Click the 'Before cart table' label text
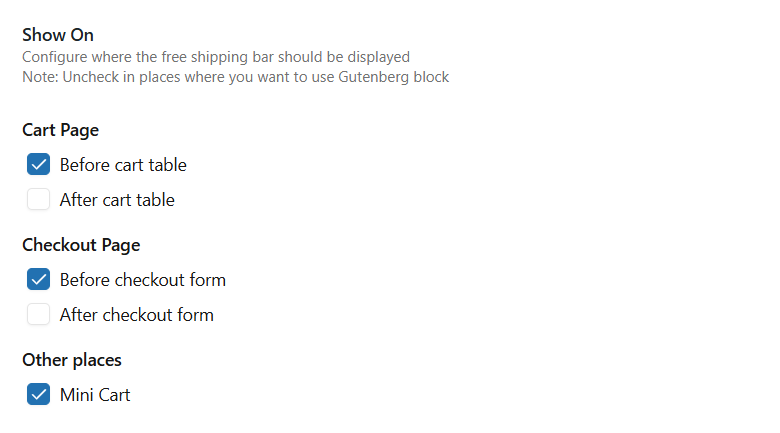 123,165
